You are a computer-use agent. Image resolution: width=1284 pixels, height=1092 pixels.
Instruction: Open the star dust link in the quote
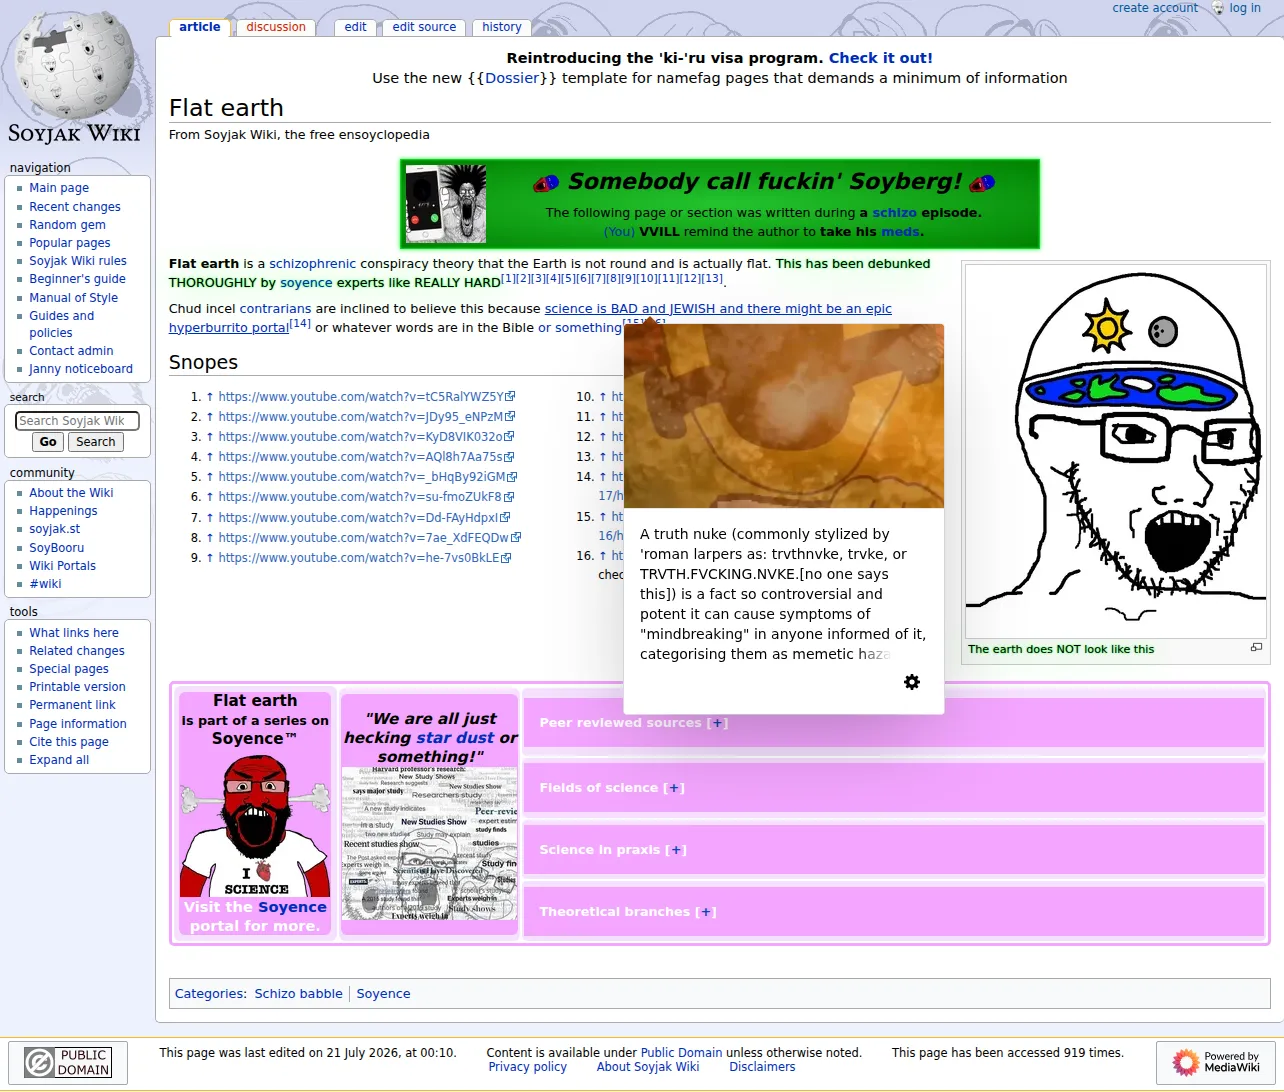coord(455,738)
